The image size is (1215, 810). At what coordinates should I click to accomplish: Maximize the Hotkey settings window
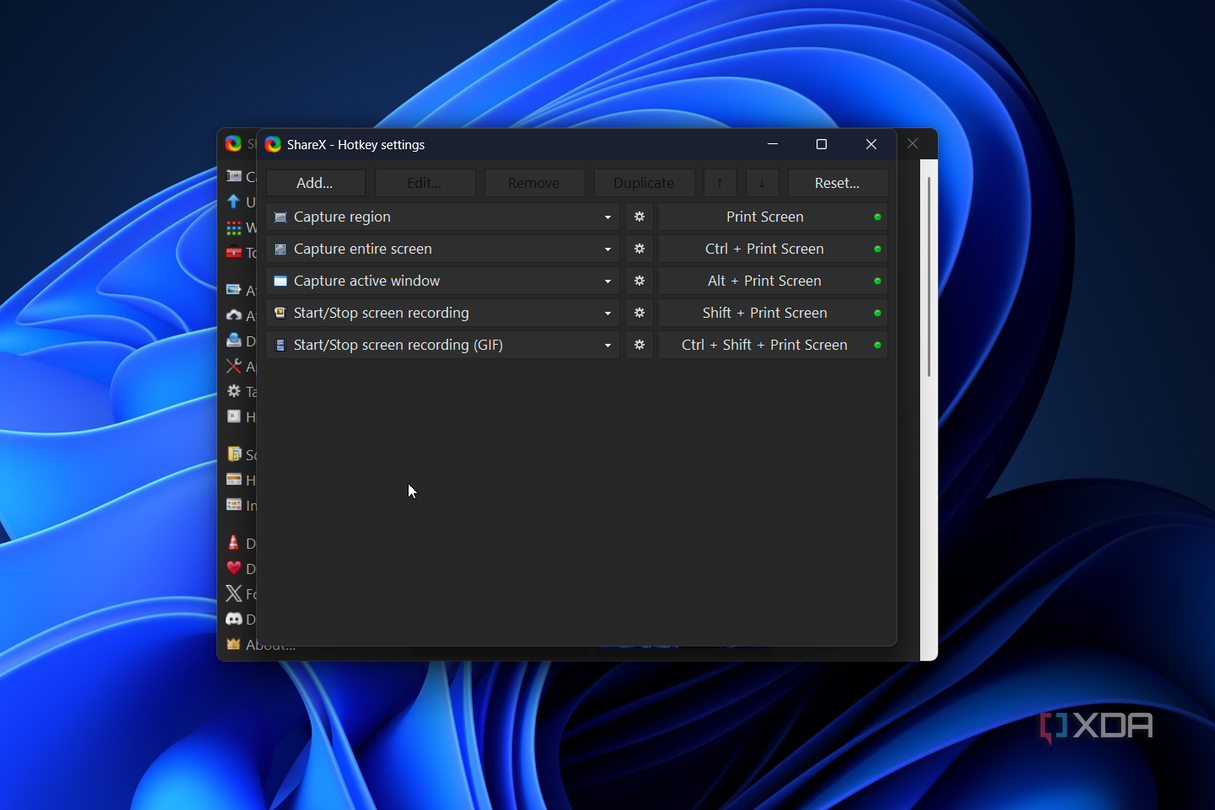[x=821, y=144]
